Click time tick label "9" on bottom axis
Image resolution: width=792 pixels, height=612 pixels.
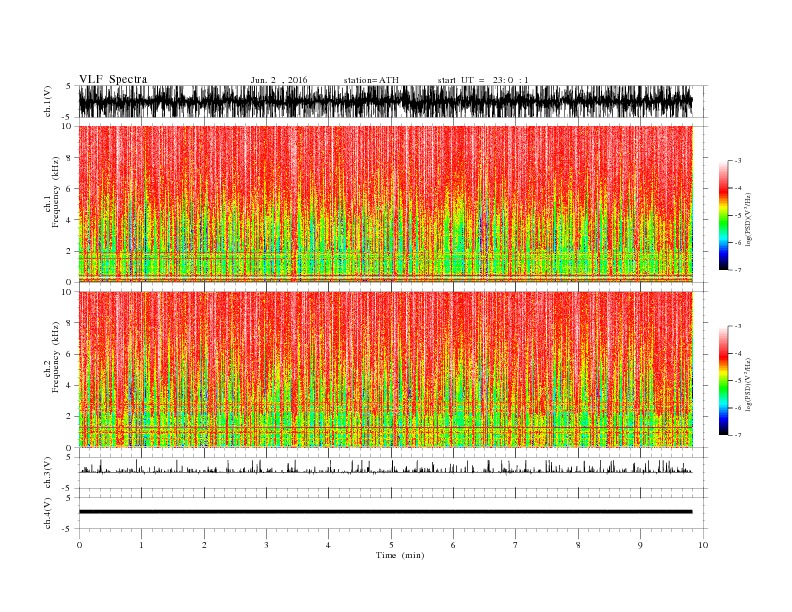[640, 545]
